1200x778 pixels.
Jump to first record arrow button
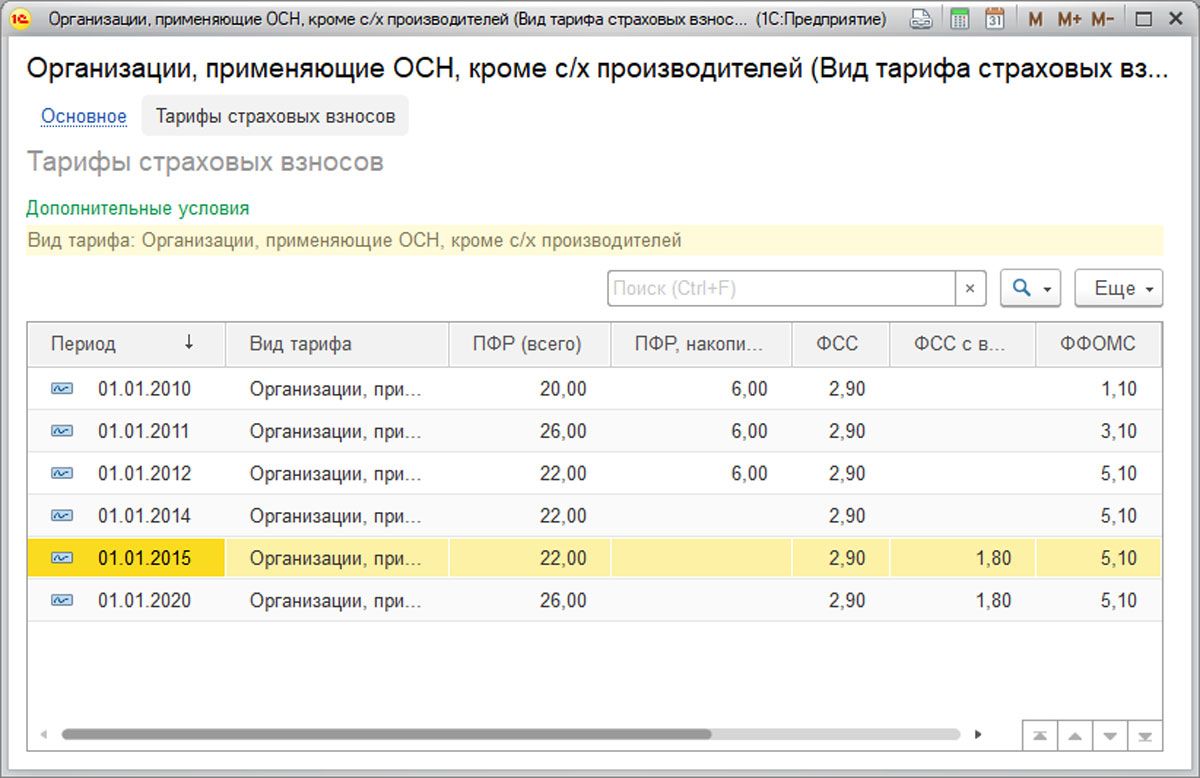click(x=1040, y=736)
